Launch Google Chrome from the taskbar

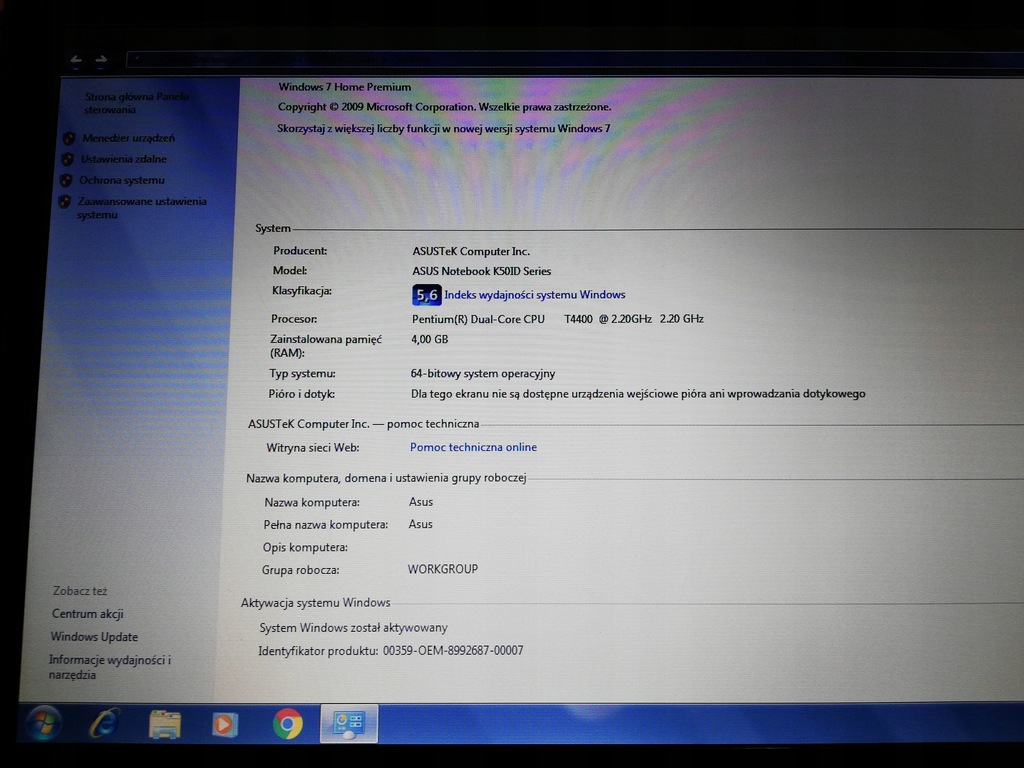tap(287, 724)
